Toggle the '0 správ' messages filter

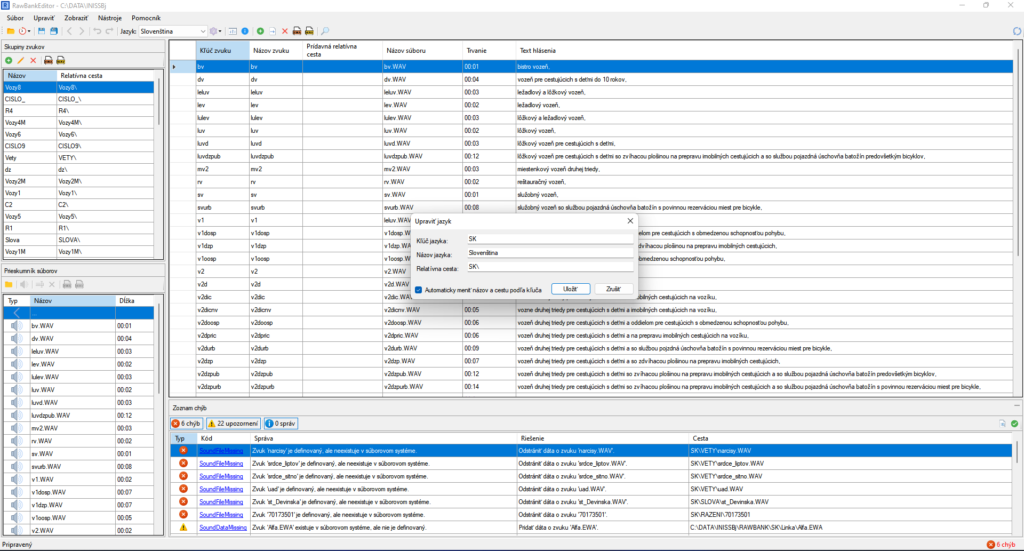[x=283, y=424]
